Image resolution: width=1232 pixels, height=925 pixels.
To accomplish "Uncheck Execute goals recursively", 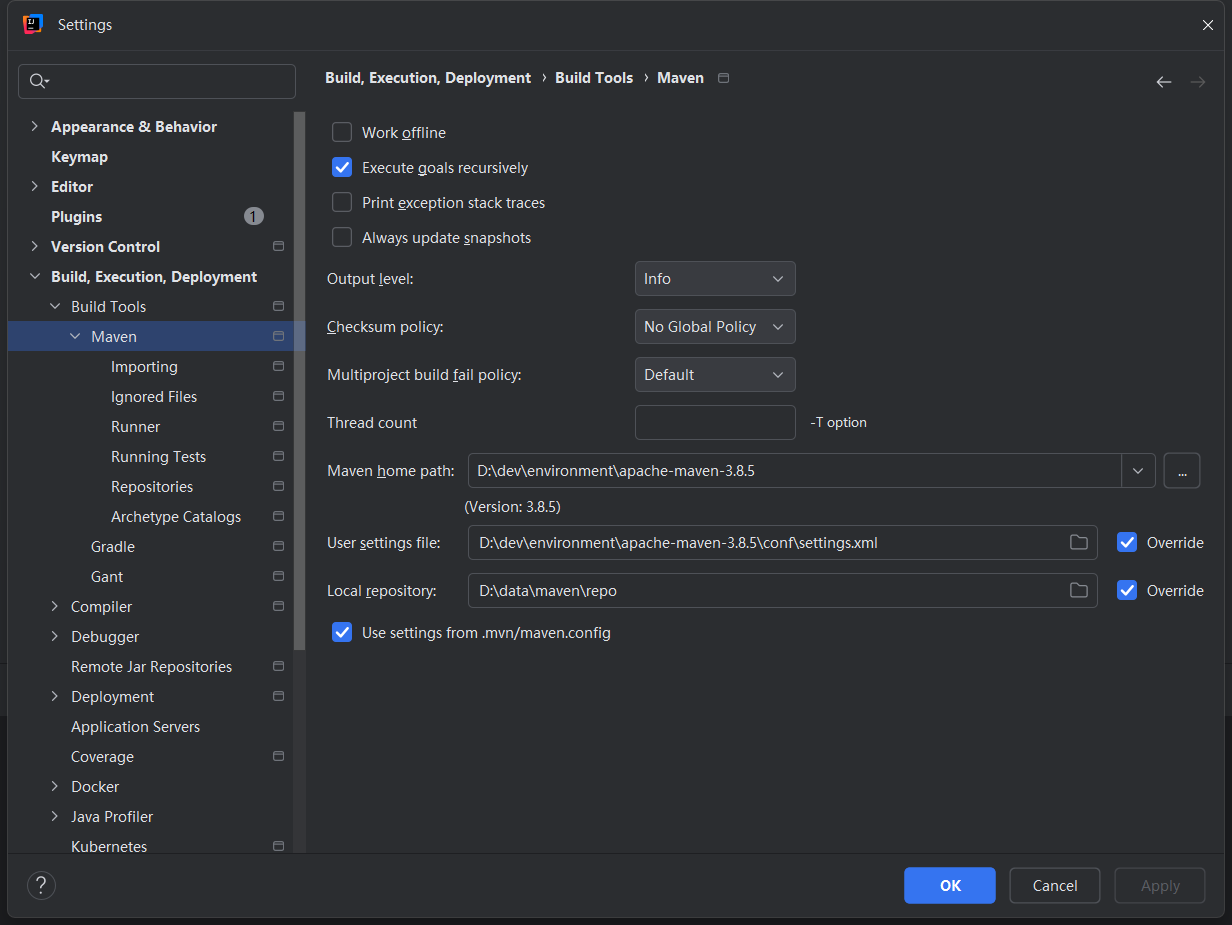I will click(x=342, y=167).
